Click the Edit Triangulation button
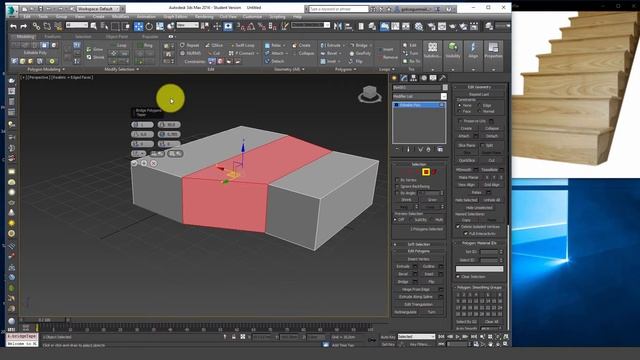 coord(418,304)
